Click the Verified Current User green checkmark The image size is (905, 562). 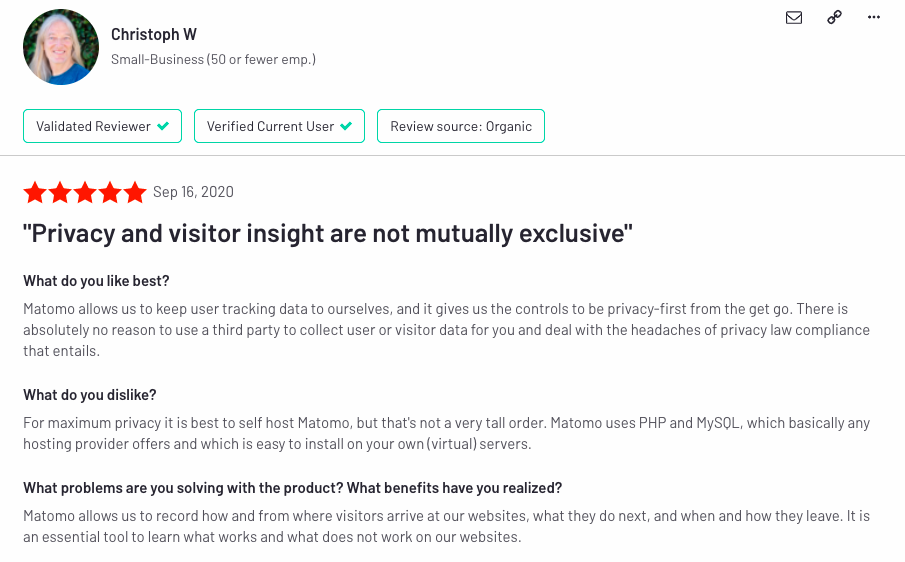[346, 126]
